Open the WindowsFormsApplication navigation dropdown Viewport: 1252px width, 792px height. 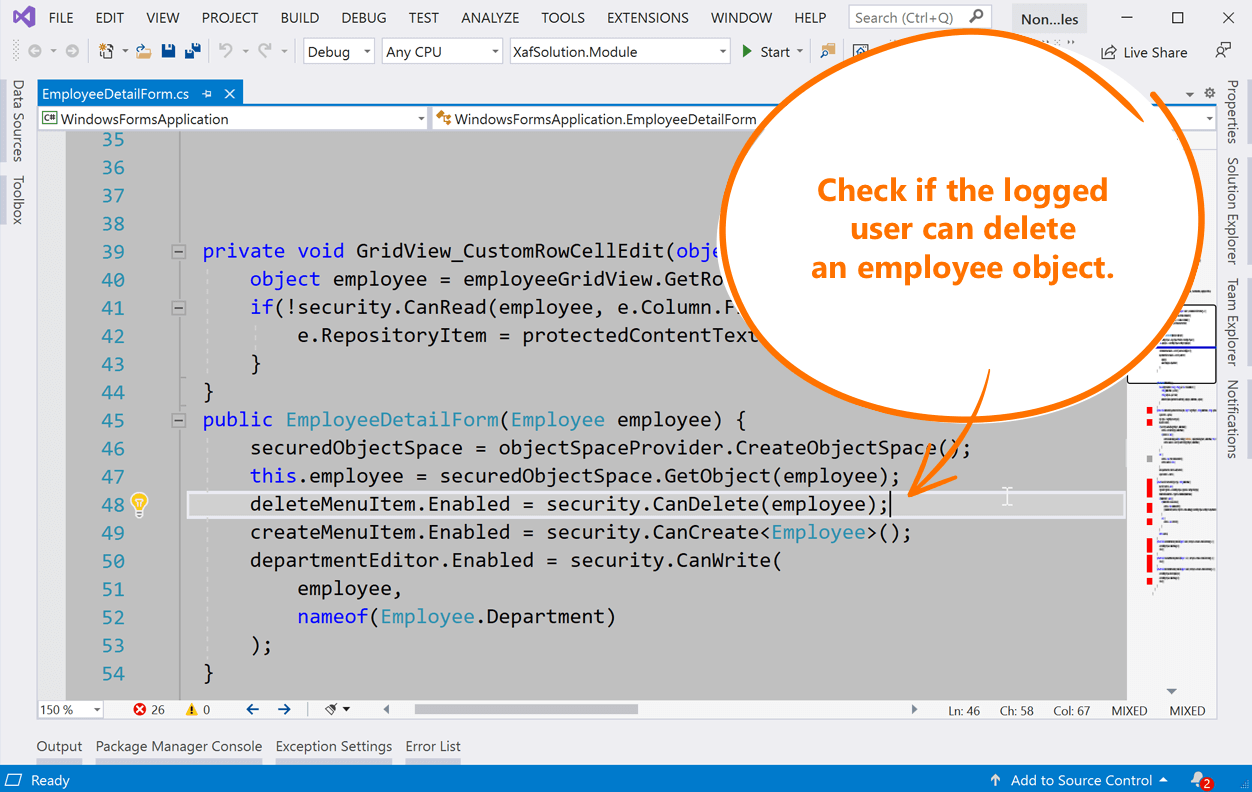[x=232, y=118]
